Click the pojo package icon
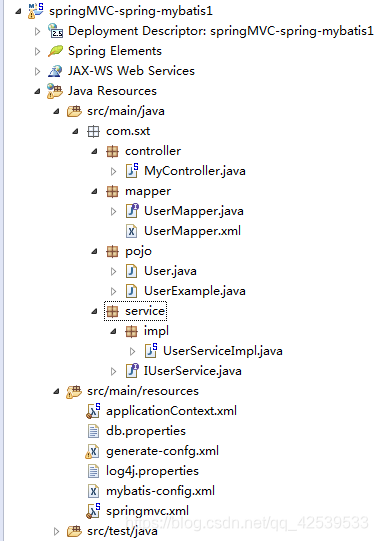The height and width of the screenshot is (541, 378). (112, 251)
